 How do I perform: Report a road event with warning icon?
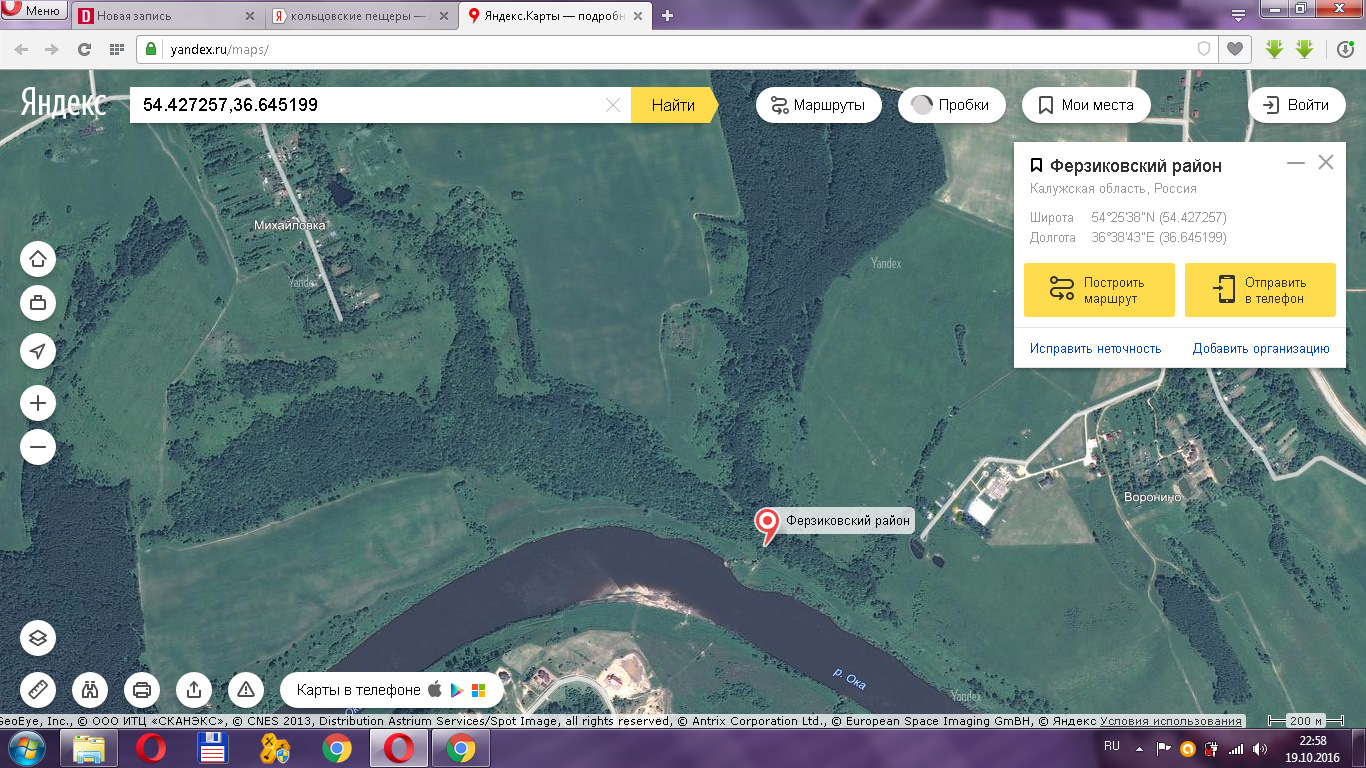click(x=246, y=689)
